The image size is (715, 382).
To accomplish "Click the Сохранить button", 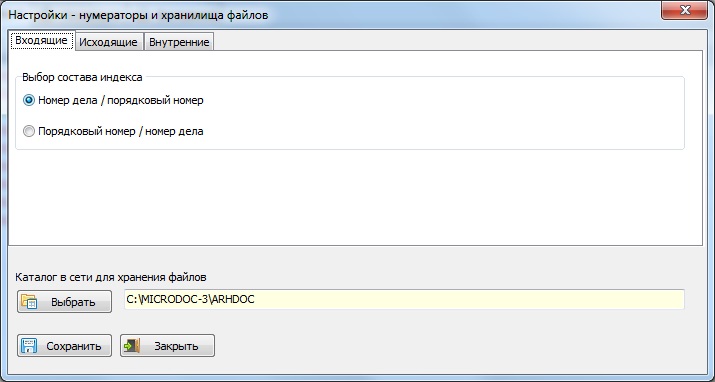I will tap(64, 346).
